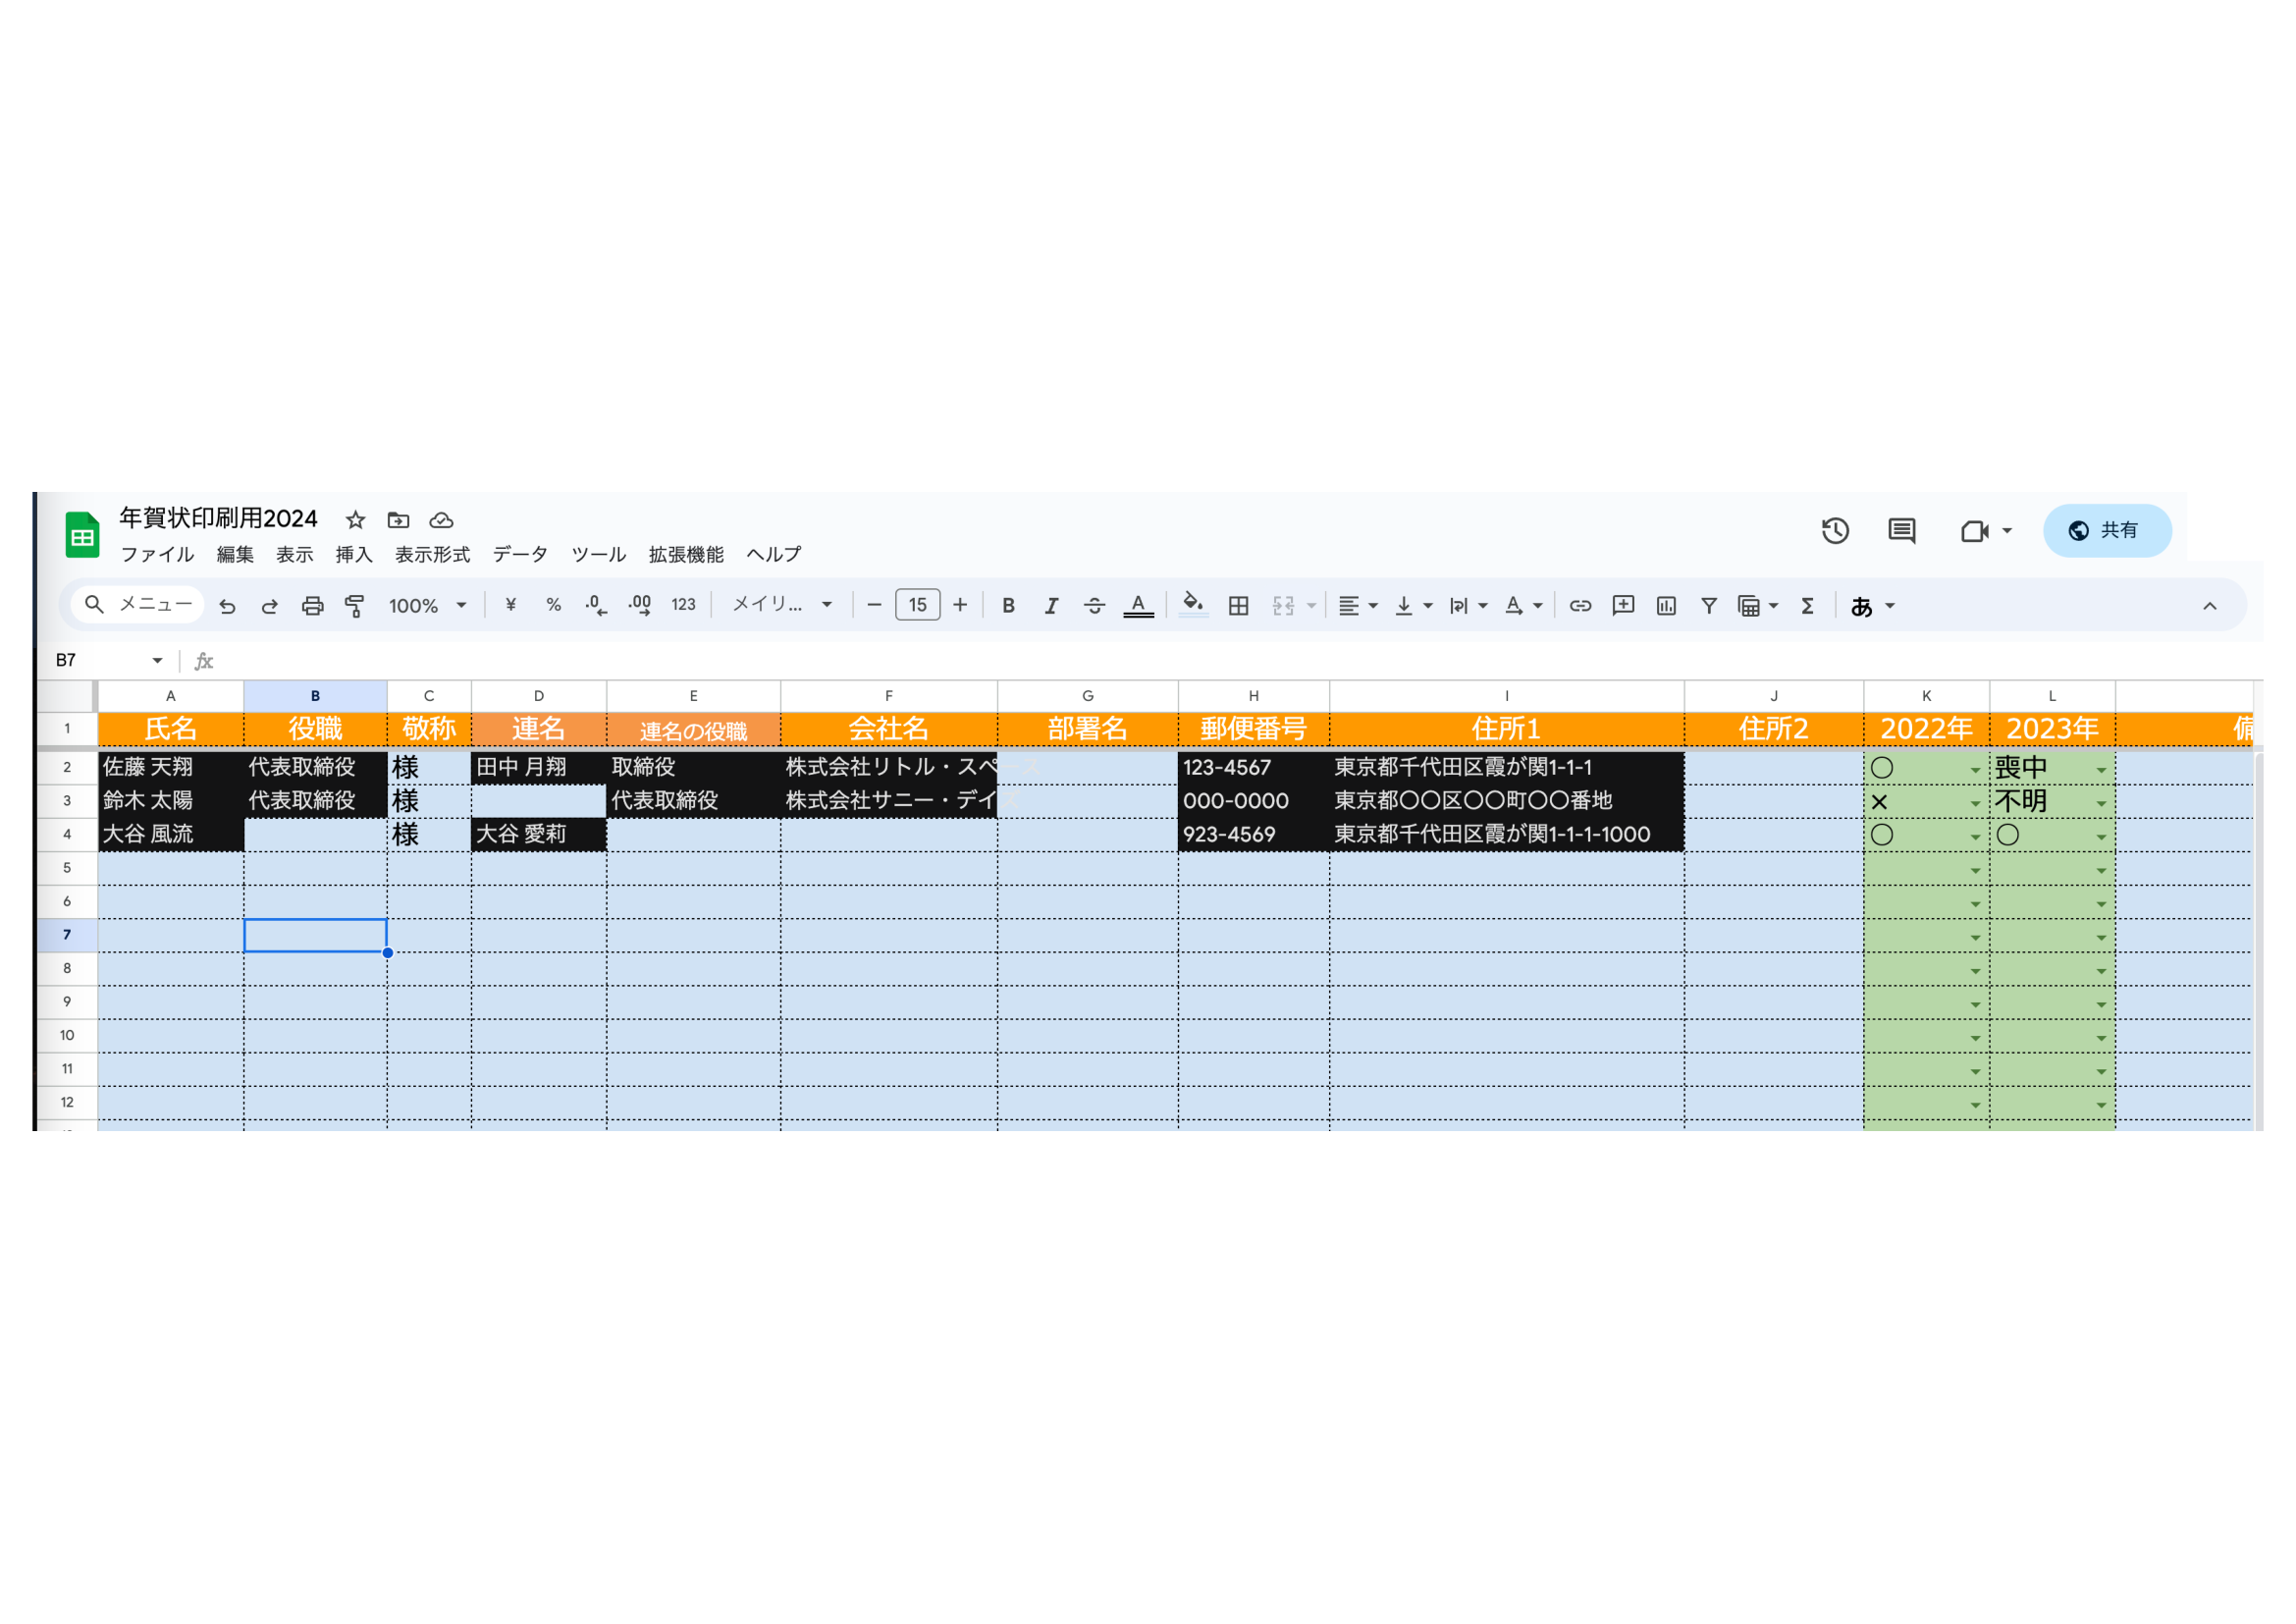Open the more number formats 123 menu
2296x1624 pixels.
tap(683, 605)
